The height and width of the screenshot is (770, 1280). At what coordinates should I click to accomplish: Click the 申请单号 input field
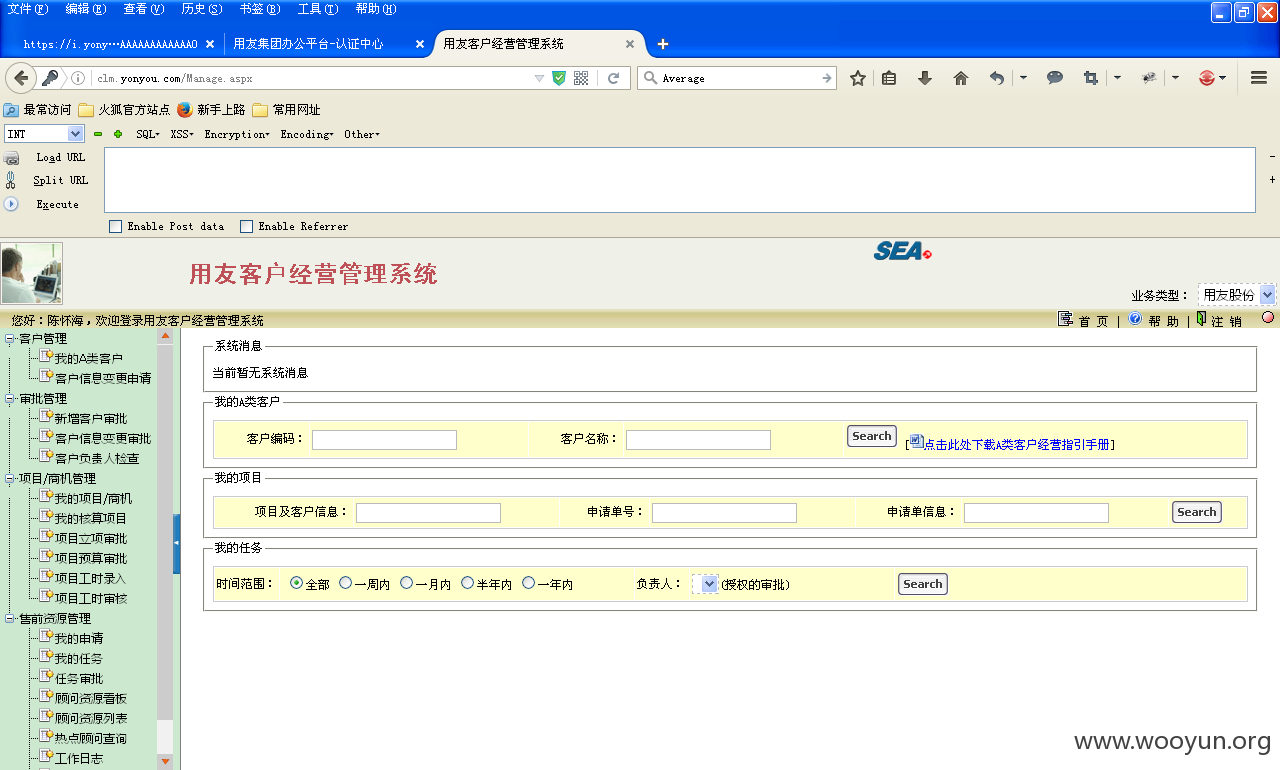click(x=724, y=513)
